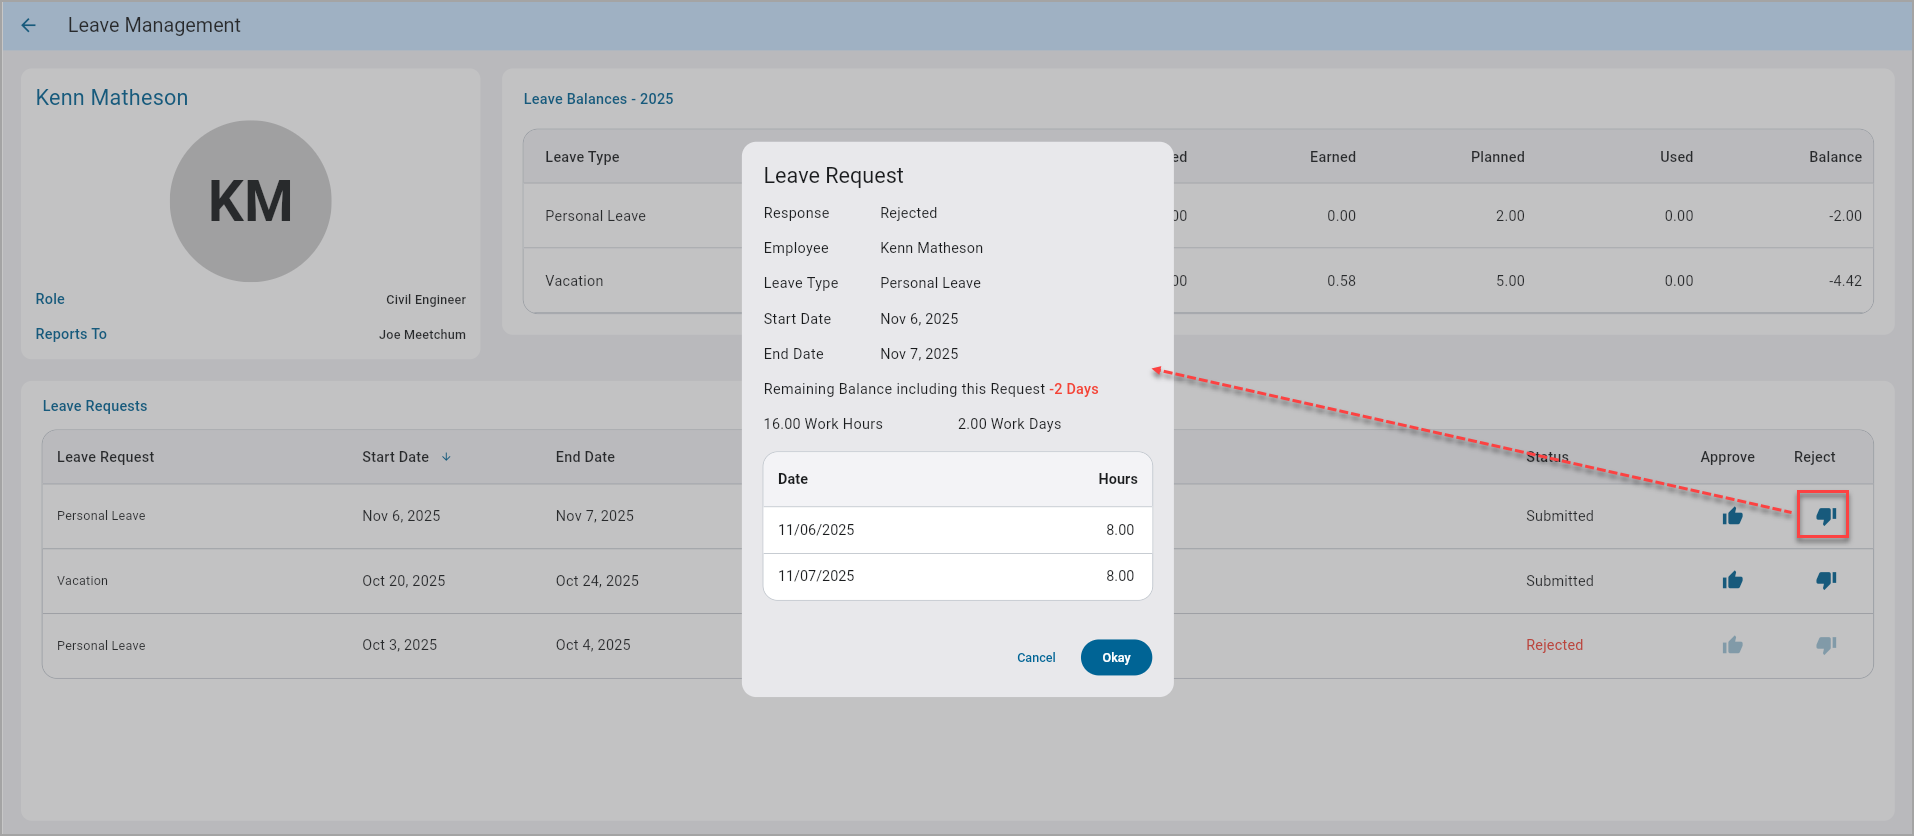The height and width of the screenshot is (836, 1914).
Task: Open the Vacation leave balance row
Action: pos(574,281)
